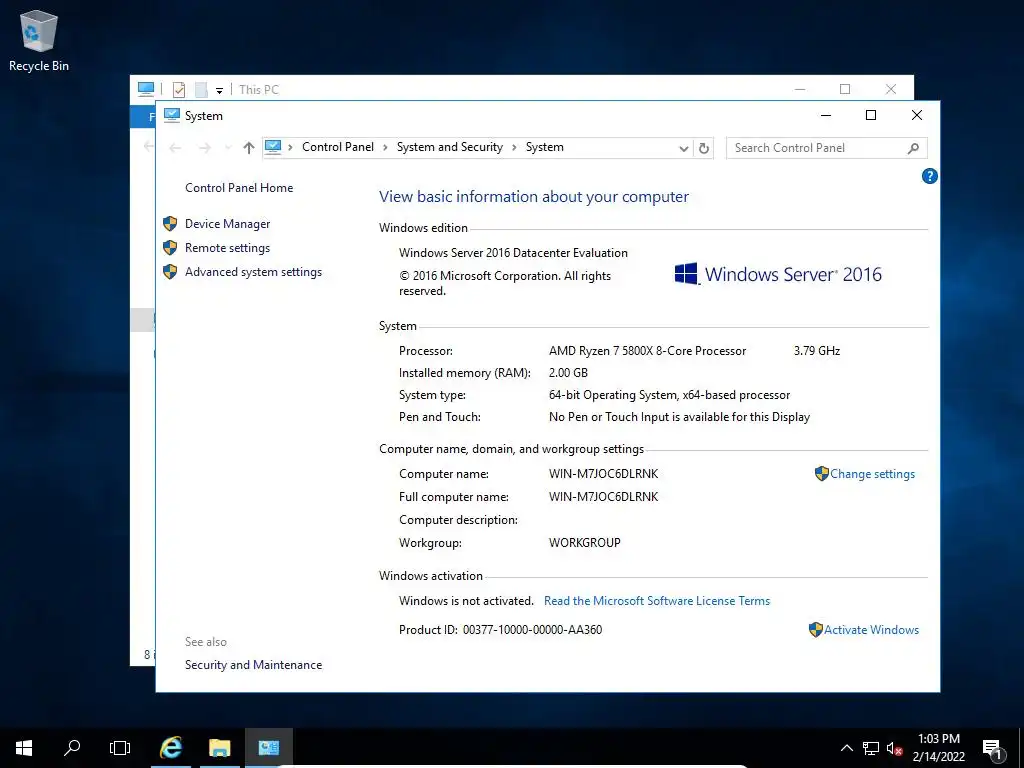Open the recent locations dropdown arrow
The height and width of the screenshot is (768, 1024).
click(x=227, y=148)
